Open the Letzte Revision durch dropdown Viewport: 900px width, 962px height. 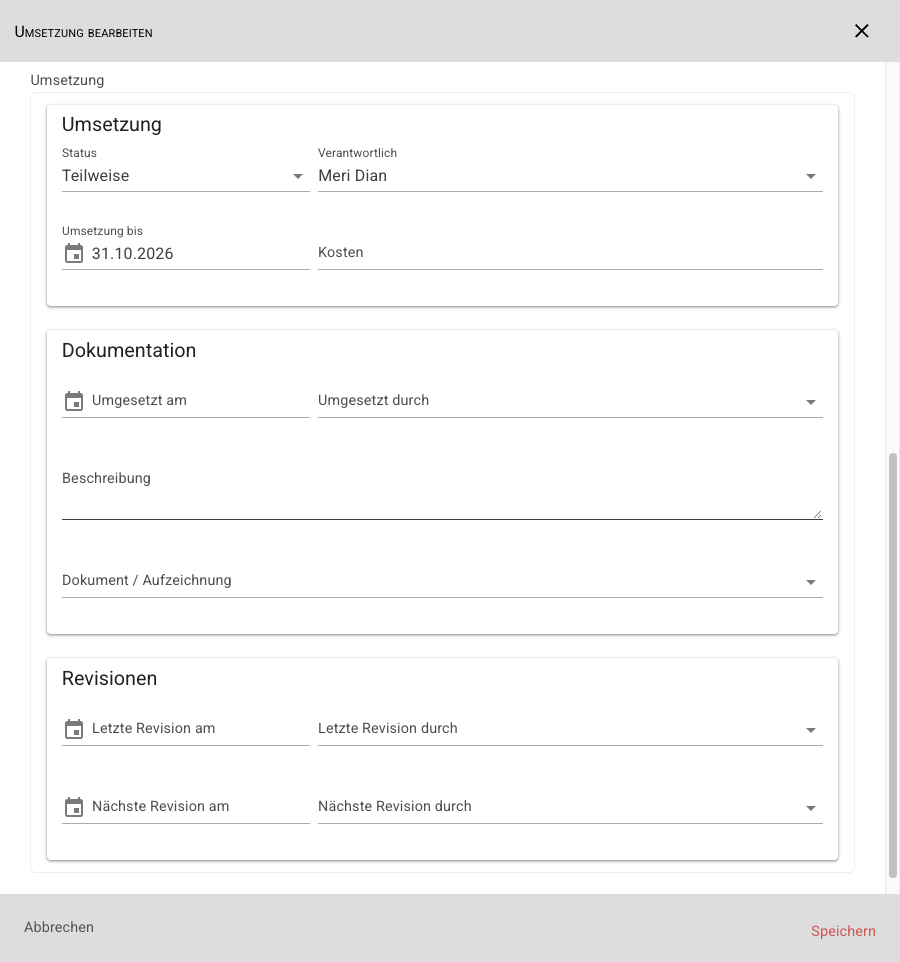tap(570, 729)
